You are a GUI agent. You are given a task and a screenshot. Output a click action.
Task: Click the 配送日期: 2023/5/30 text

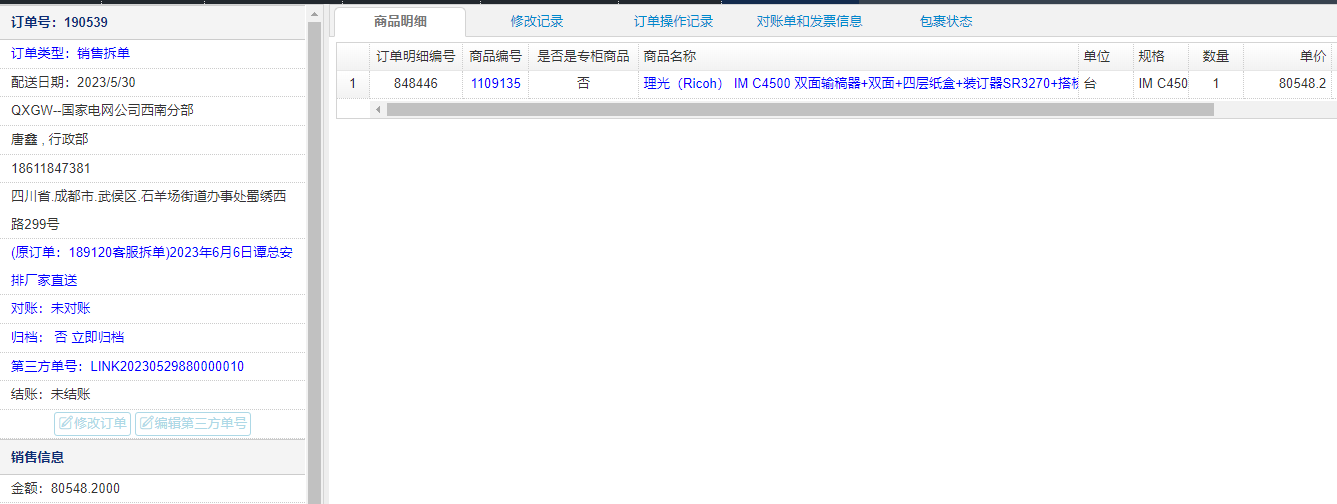point(73,82)
